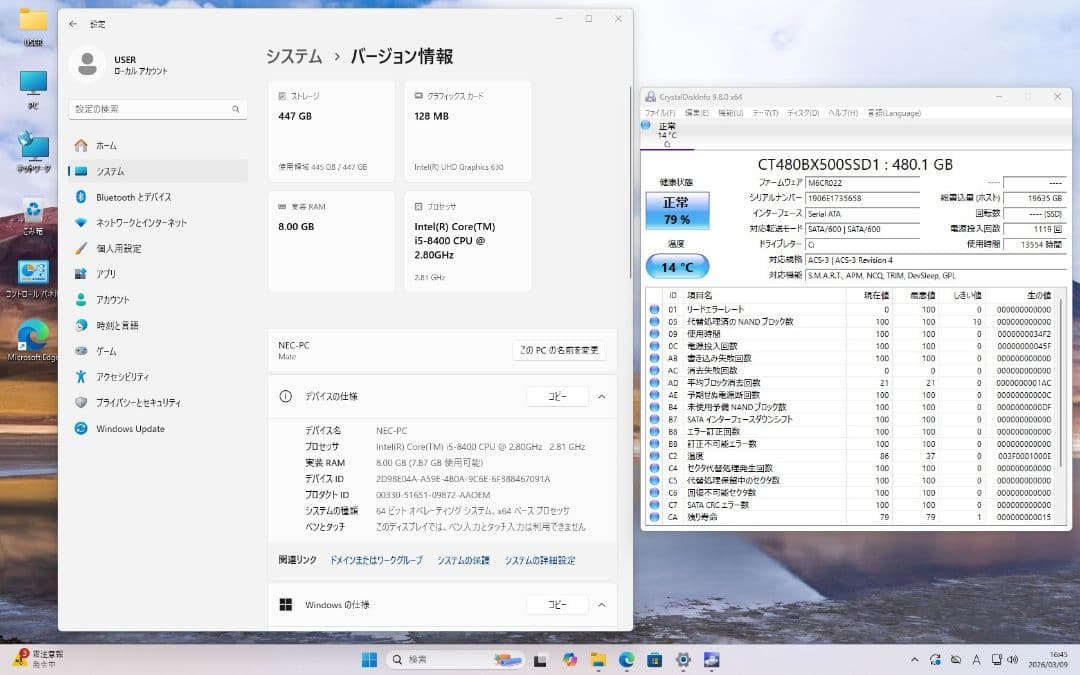The height and width of the screenshot is (675, 1080).
Task: Copy device specs with コピー button
Action: coord(557,397)
